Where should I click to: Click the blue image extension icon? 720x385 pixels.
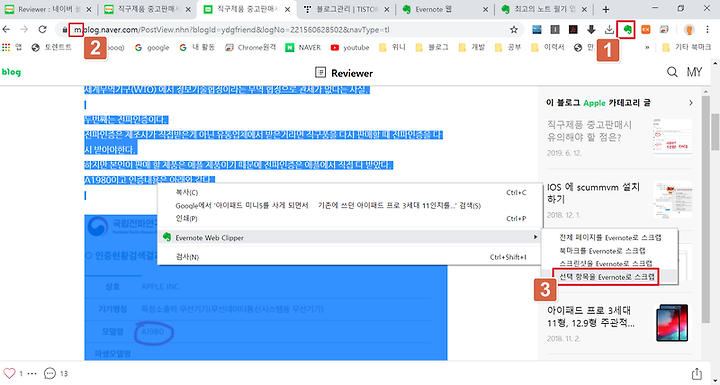[x=537, y=30]
